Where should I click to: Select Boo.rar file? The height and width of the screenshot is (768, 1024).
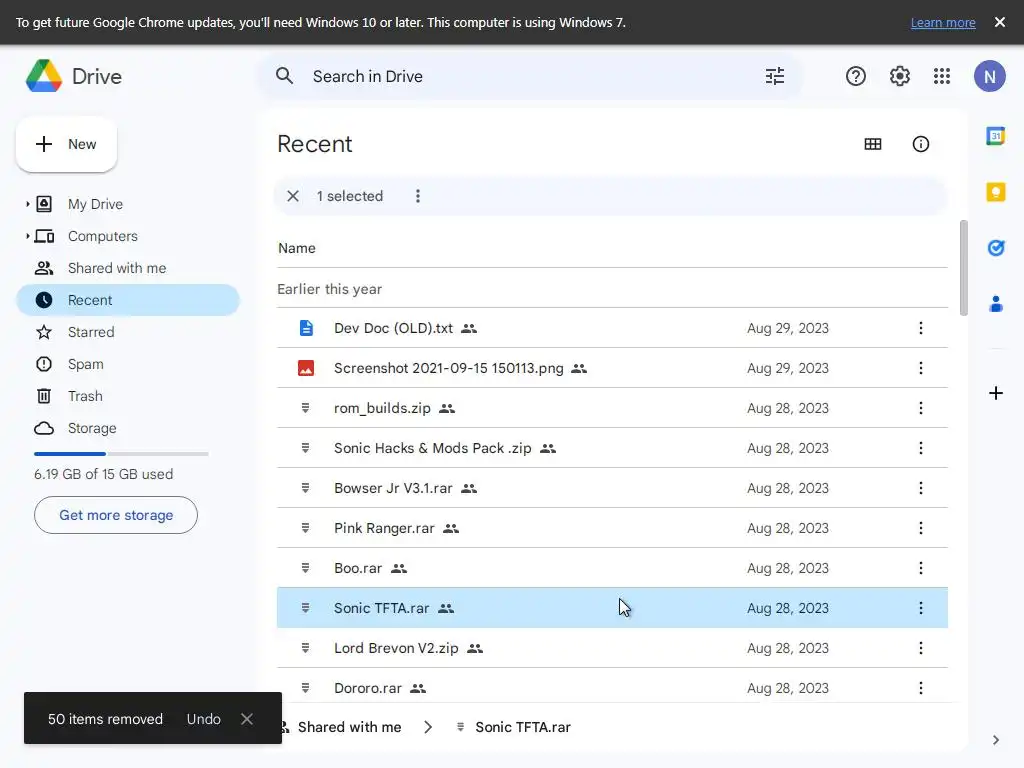coord(612,568)
